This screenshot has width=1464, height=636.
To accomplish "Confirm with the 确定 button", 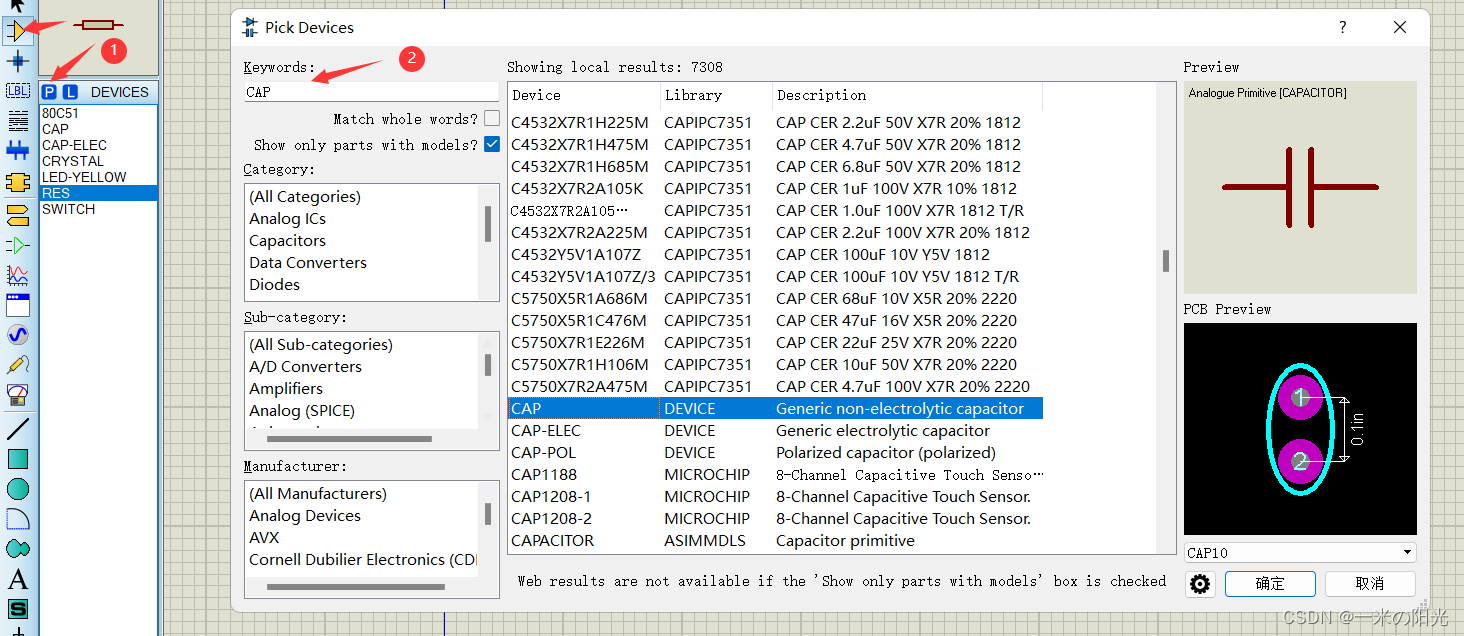I will click(1270, 584).
